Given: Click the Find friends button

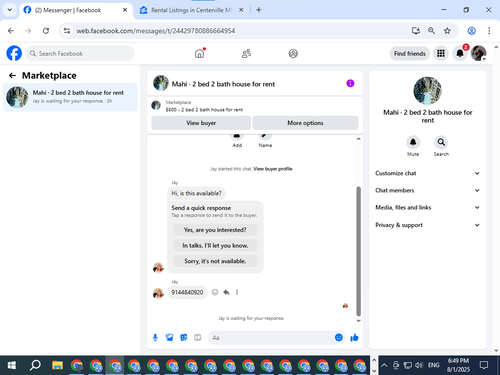Looking at the screenshot, I should coord(410,53).
